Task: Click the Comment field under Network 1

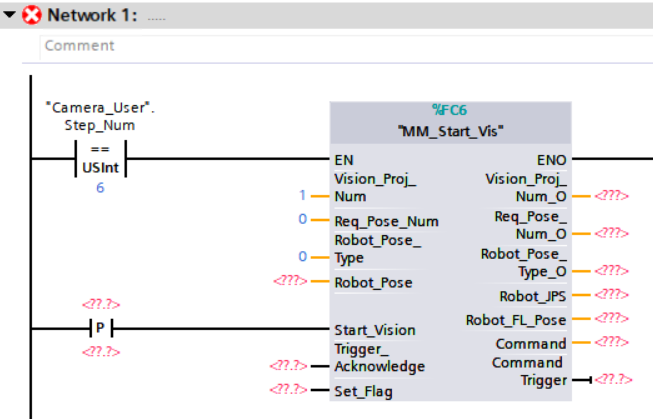Action: tap(346, 46)
